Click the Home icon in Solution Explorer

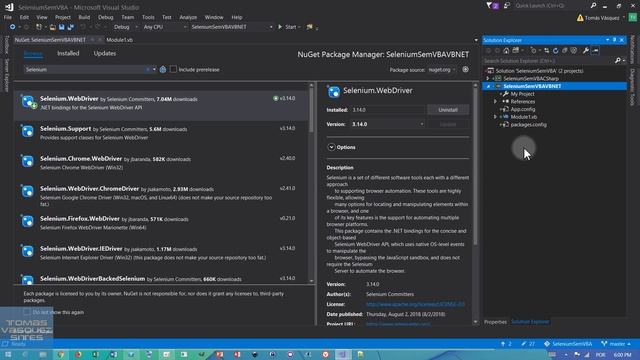[x=506, y=51]
